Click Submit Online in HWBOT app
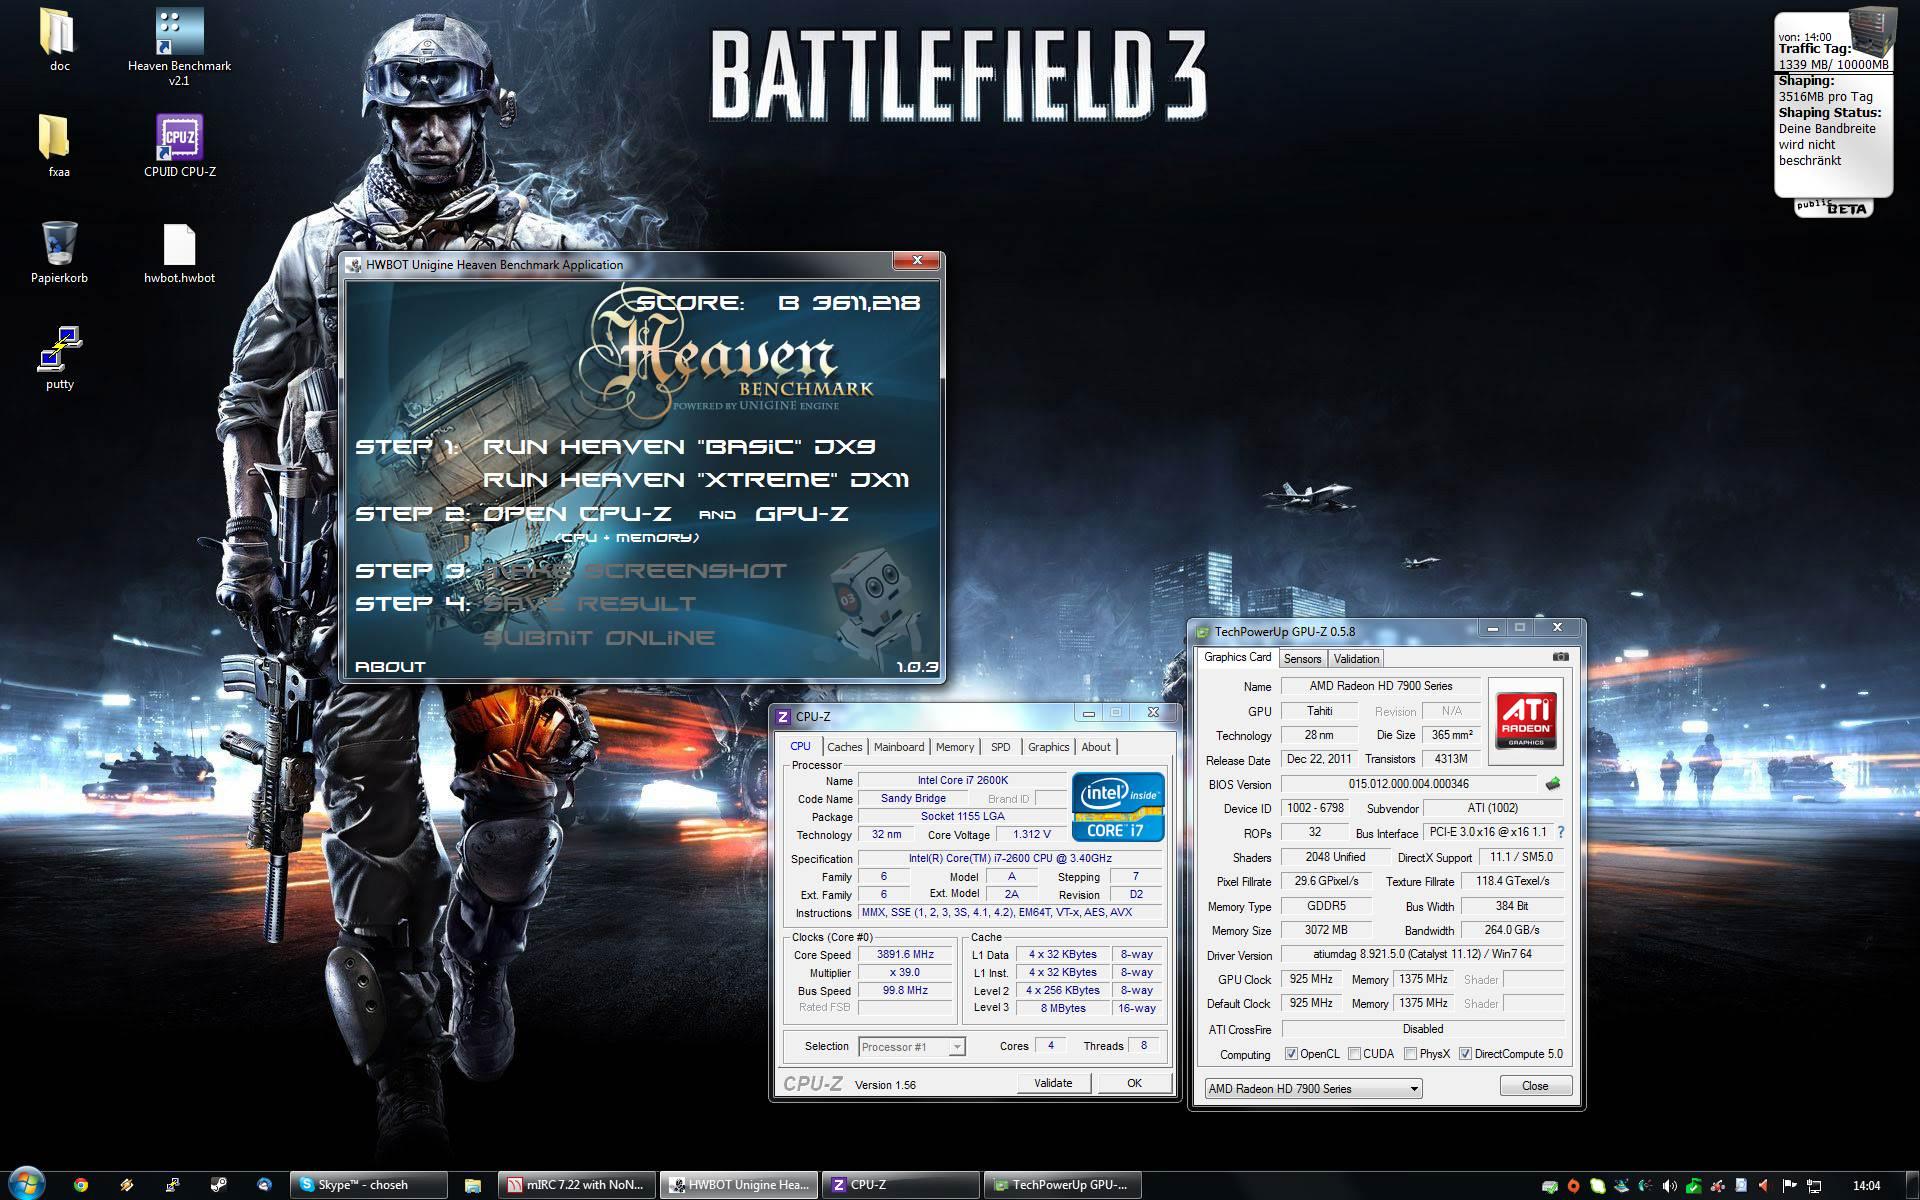 coord(599,638)
